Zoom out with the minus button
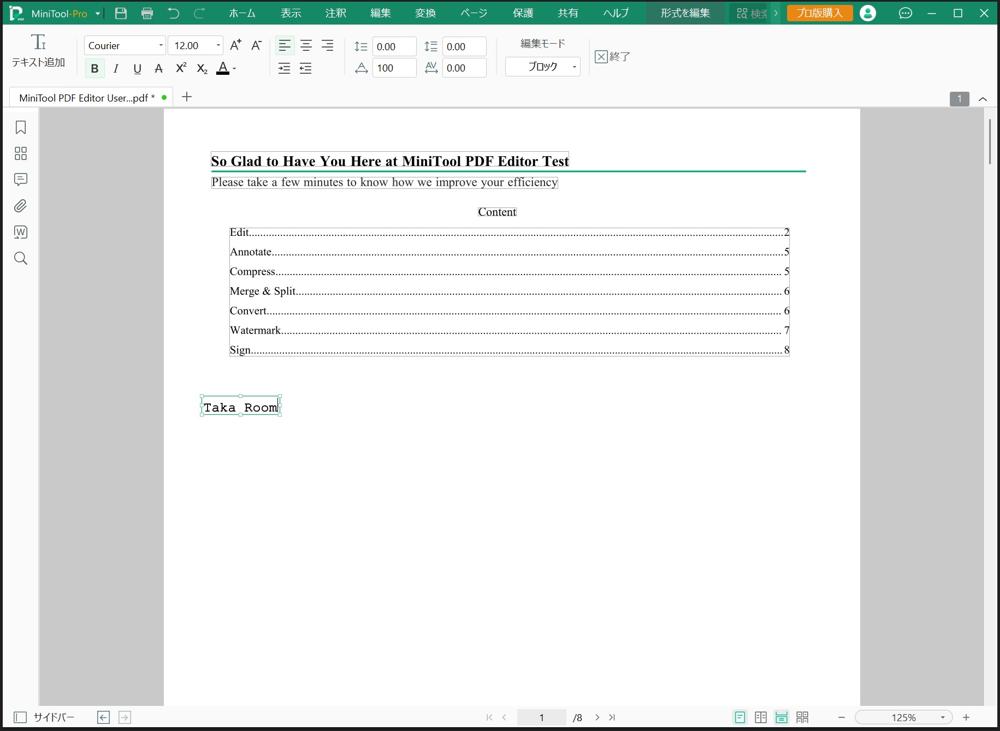1000x731 pixels. [841, 718]
